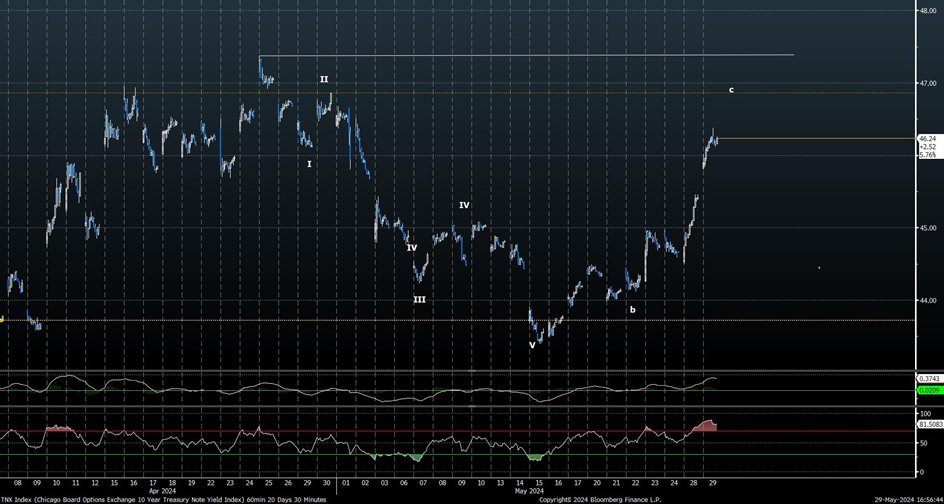The height and width of the screenshot is (504, 944).
Task: Click the Bloomberg Finance L.P. copyright text
Action: pyautogui.click(x=600, y=500)
